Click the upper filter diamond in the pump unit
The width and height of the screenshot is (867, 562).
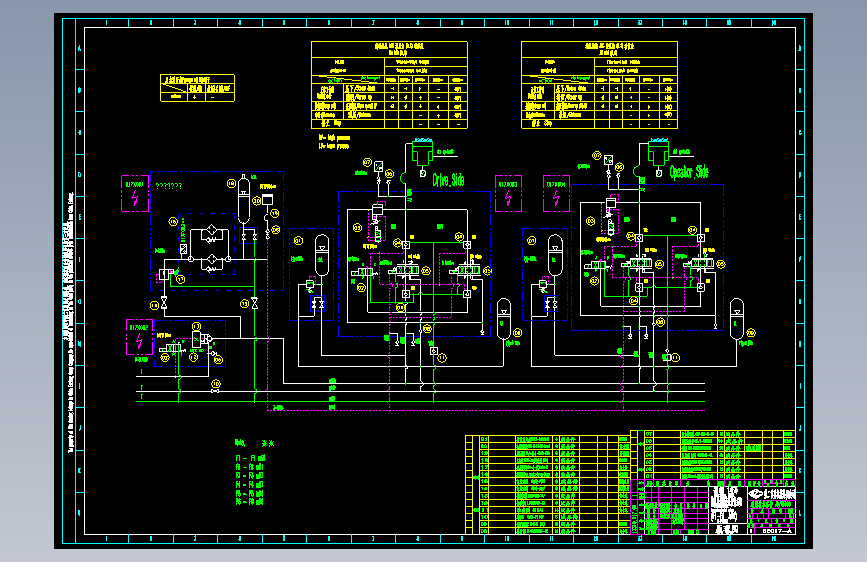tap(212, 231)
